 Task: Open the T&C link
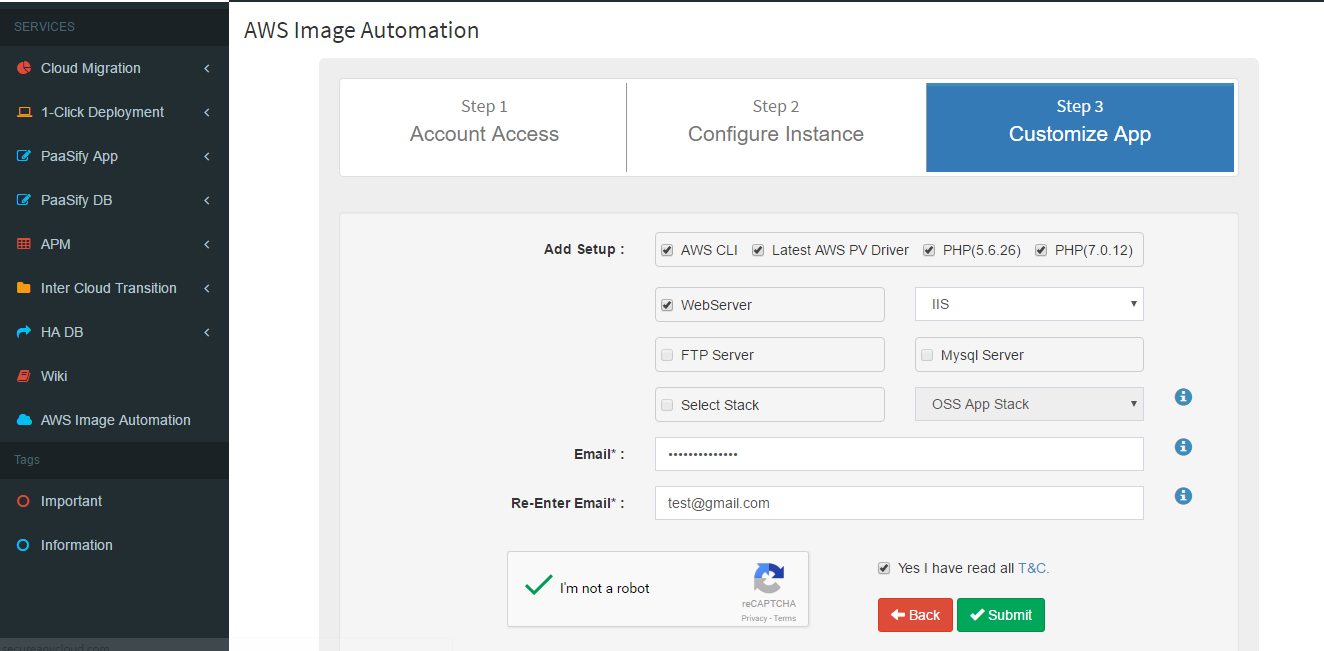[1033, 568]
